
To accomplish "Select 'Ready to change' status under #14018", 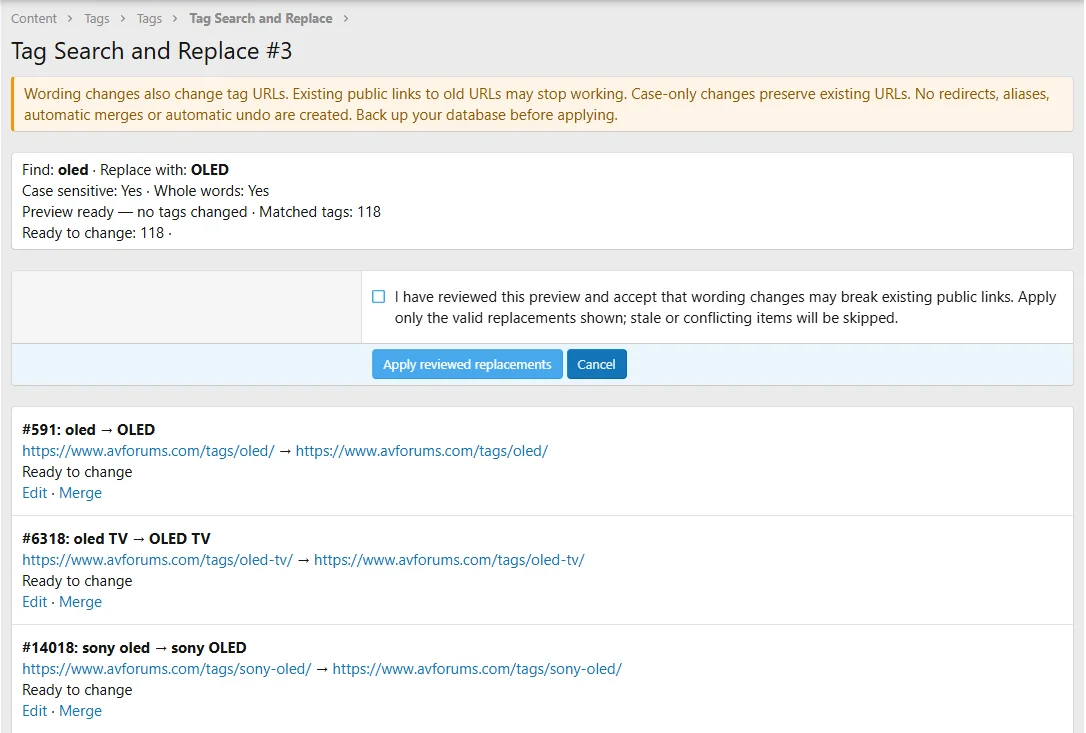I will pyautogui.click(x=77, y=690).
